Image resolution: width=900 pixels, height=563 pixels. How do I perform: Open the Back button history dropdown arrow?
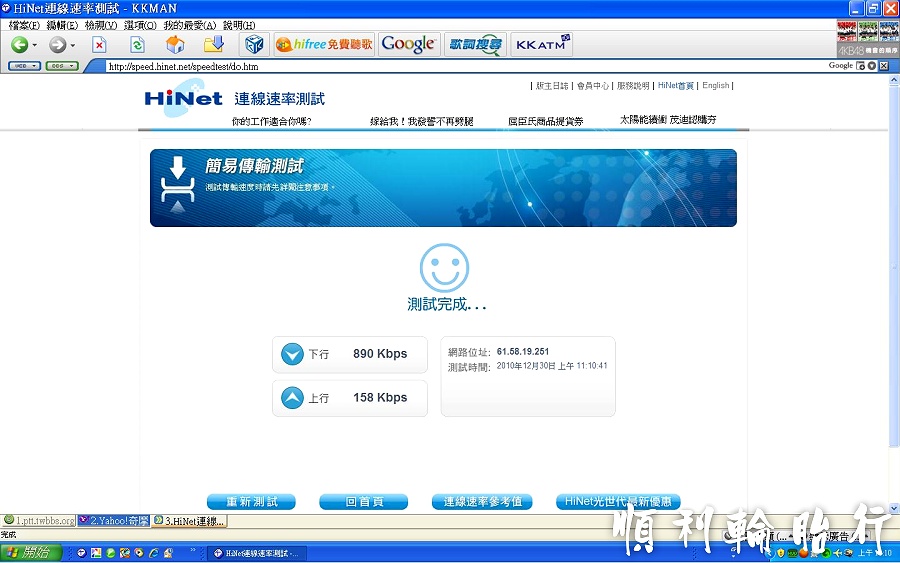(35, 45)
